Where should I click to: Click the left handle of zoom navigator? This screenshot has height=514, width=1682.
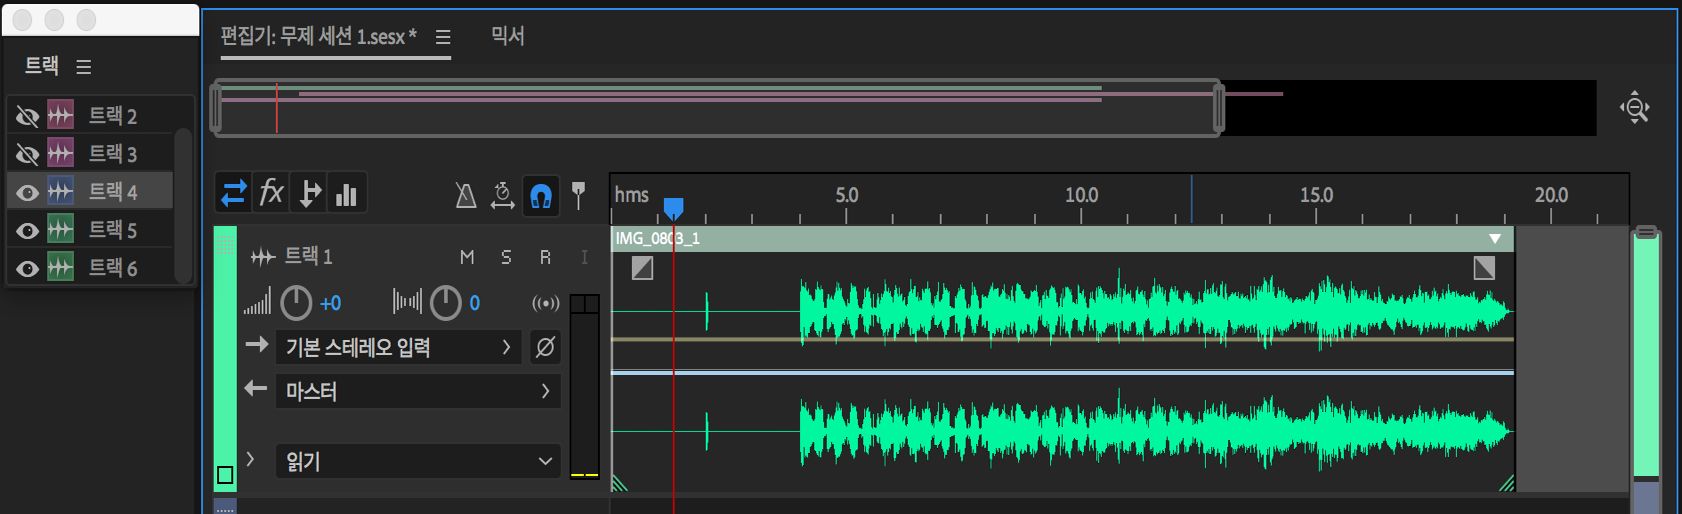215,108
